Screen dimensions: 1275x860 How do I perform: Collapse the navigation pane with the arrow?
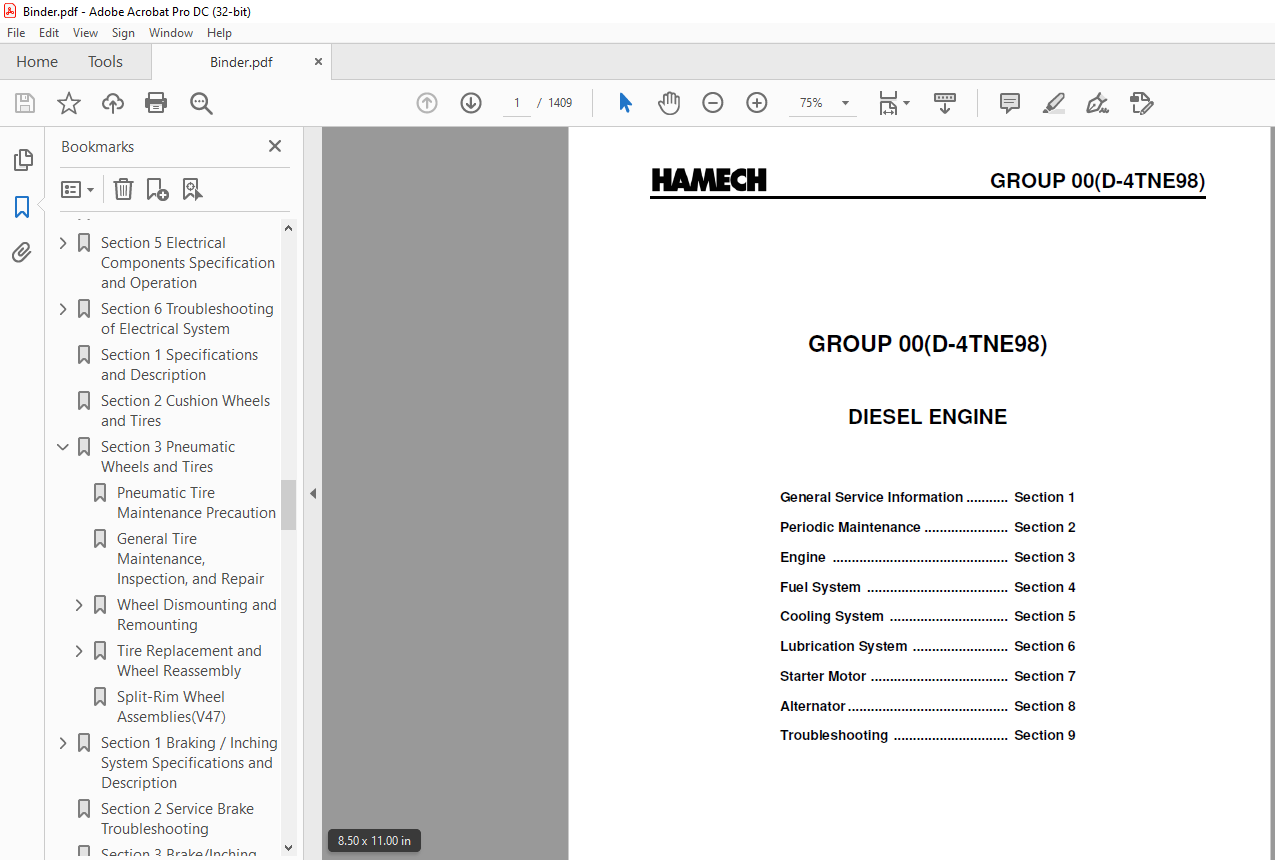[312, 493]
